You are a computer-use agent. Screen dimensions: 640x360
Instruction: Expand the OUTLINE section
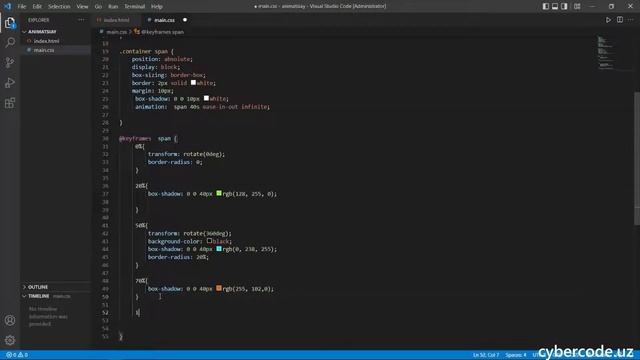(x=38, y=287)
